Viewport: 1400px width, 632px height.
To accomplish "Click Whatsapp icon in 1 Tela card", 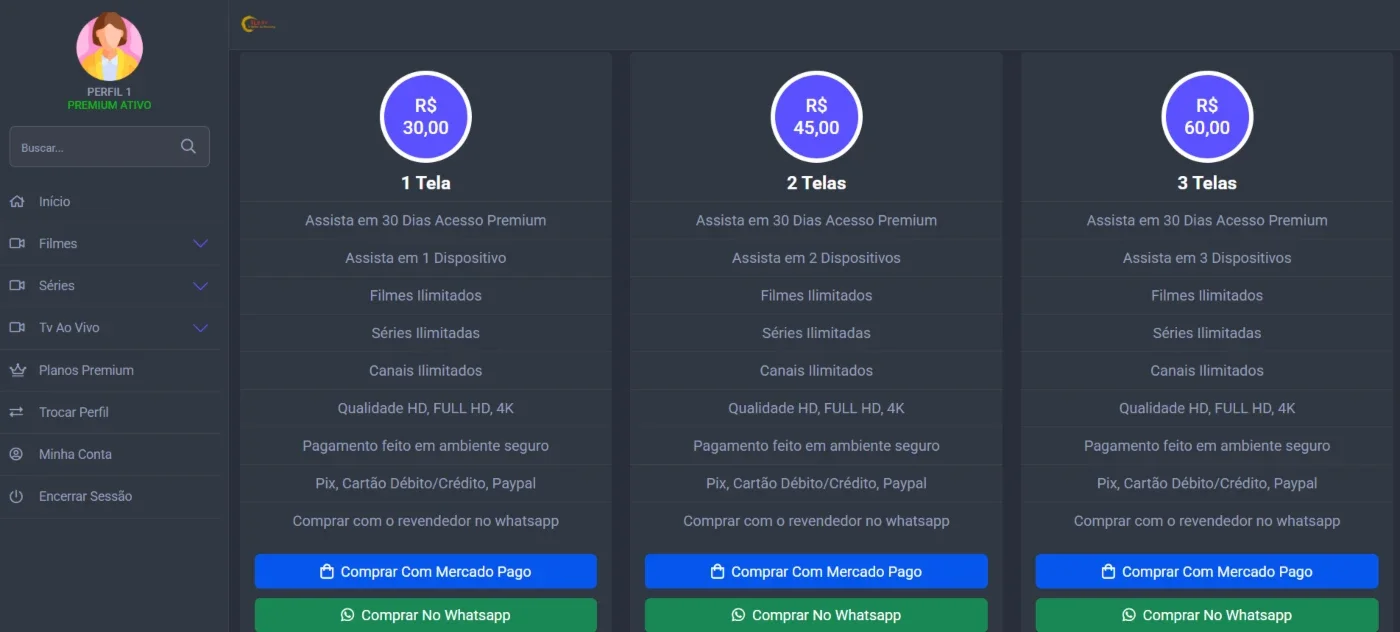I will pos(347,615).
